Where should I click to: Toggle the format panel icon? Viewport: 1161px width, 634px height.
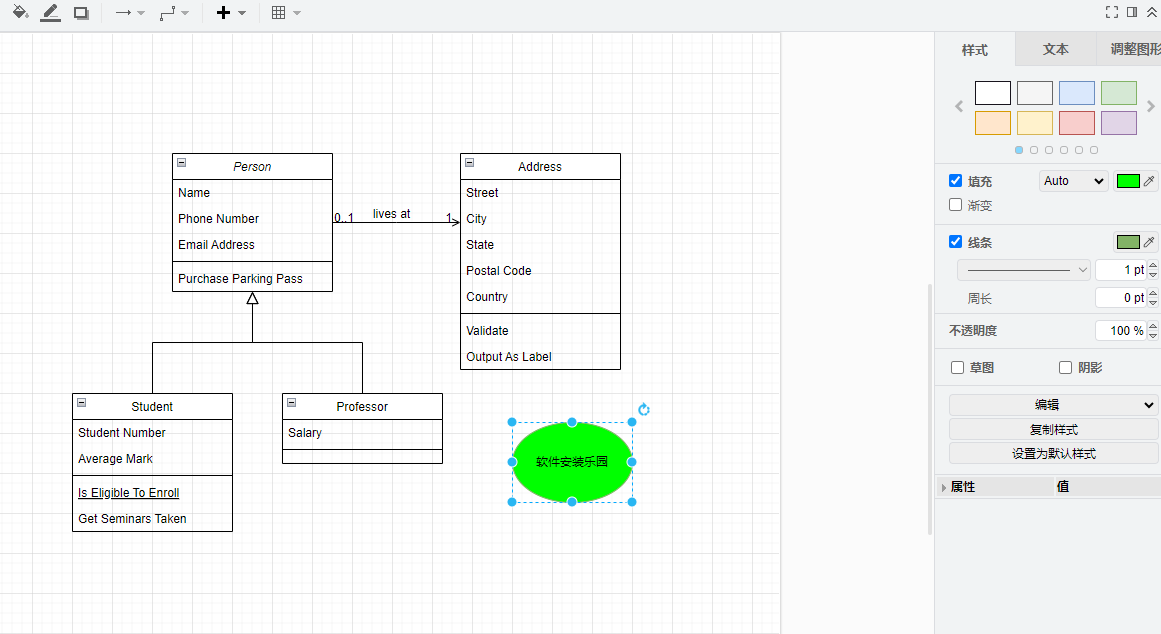[1132, 12]
